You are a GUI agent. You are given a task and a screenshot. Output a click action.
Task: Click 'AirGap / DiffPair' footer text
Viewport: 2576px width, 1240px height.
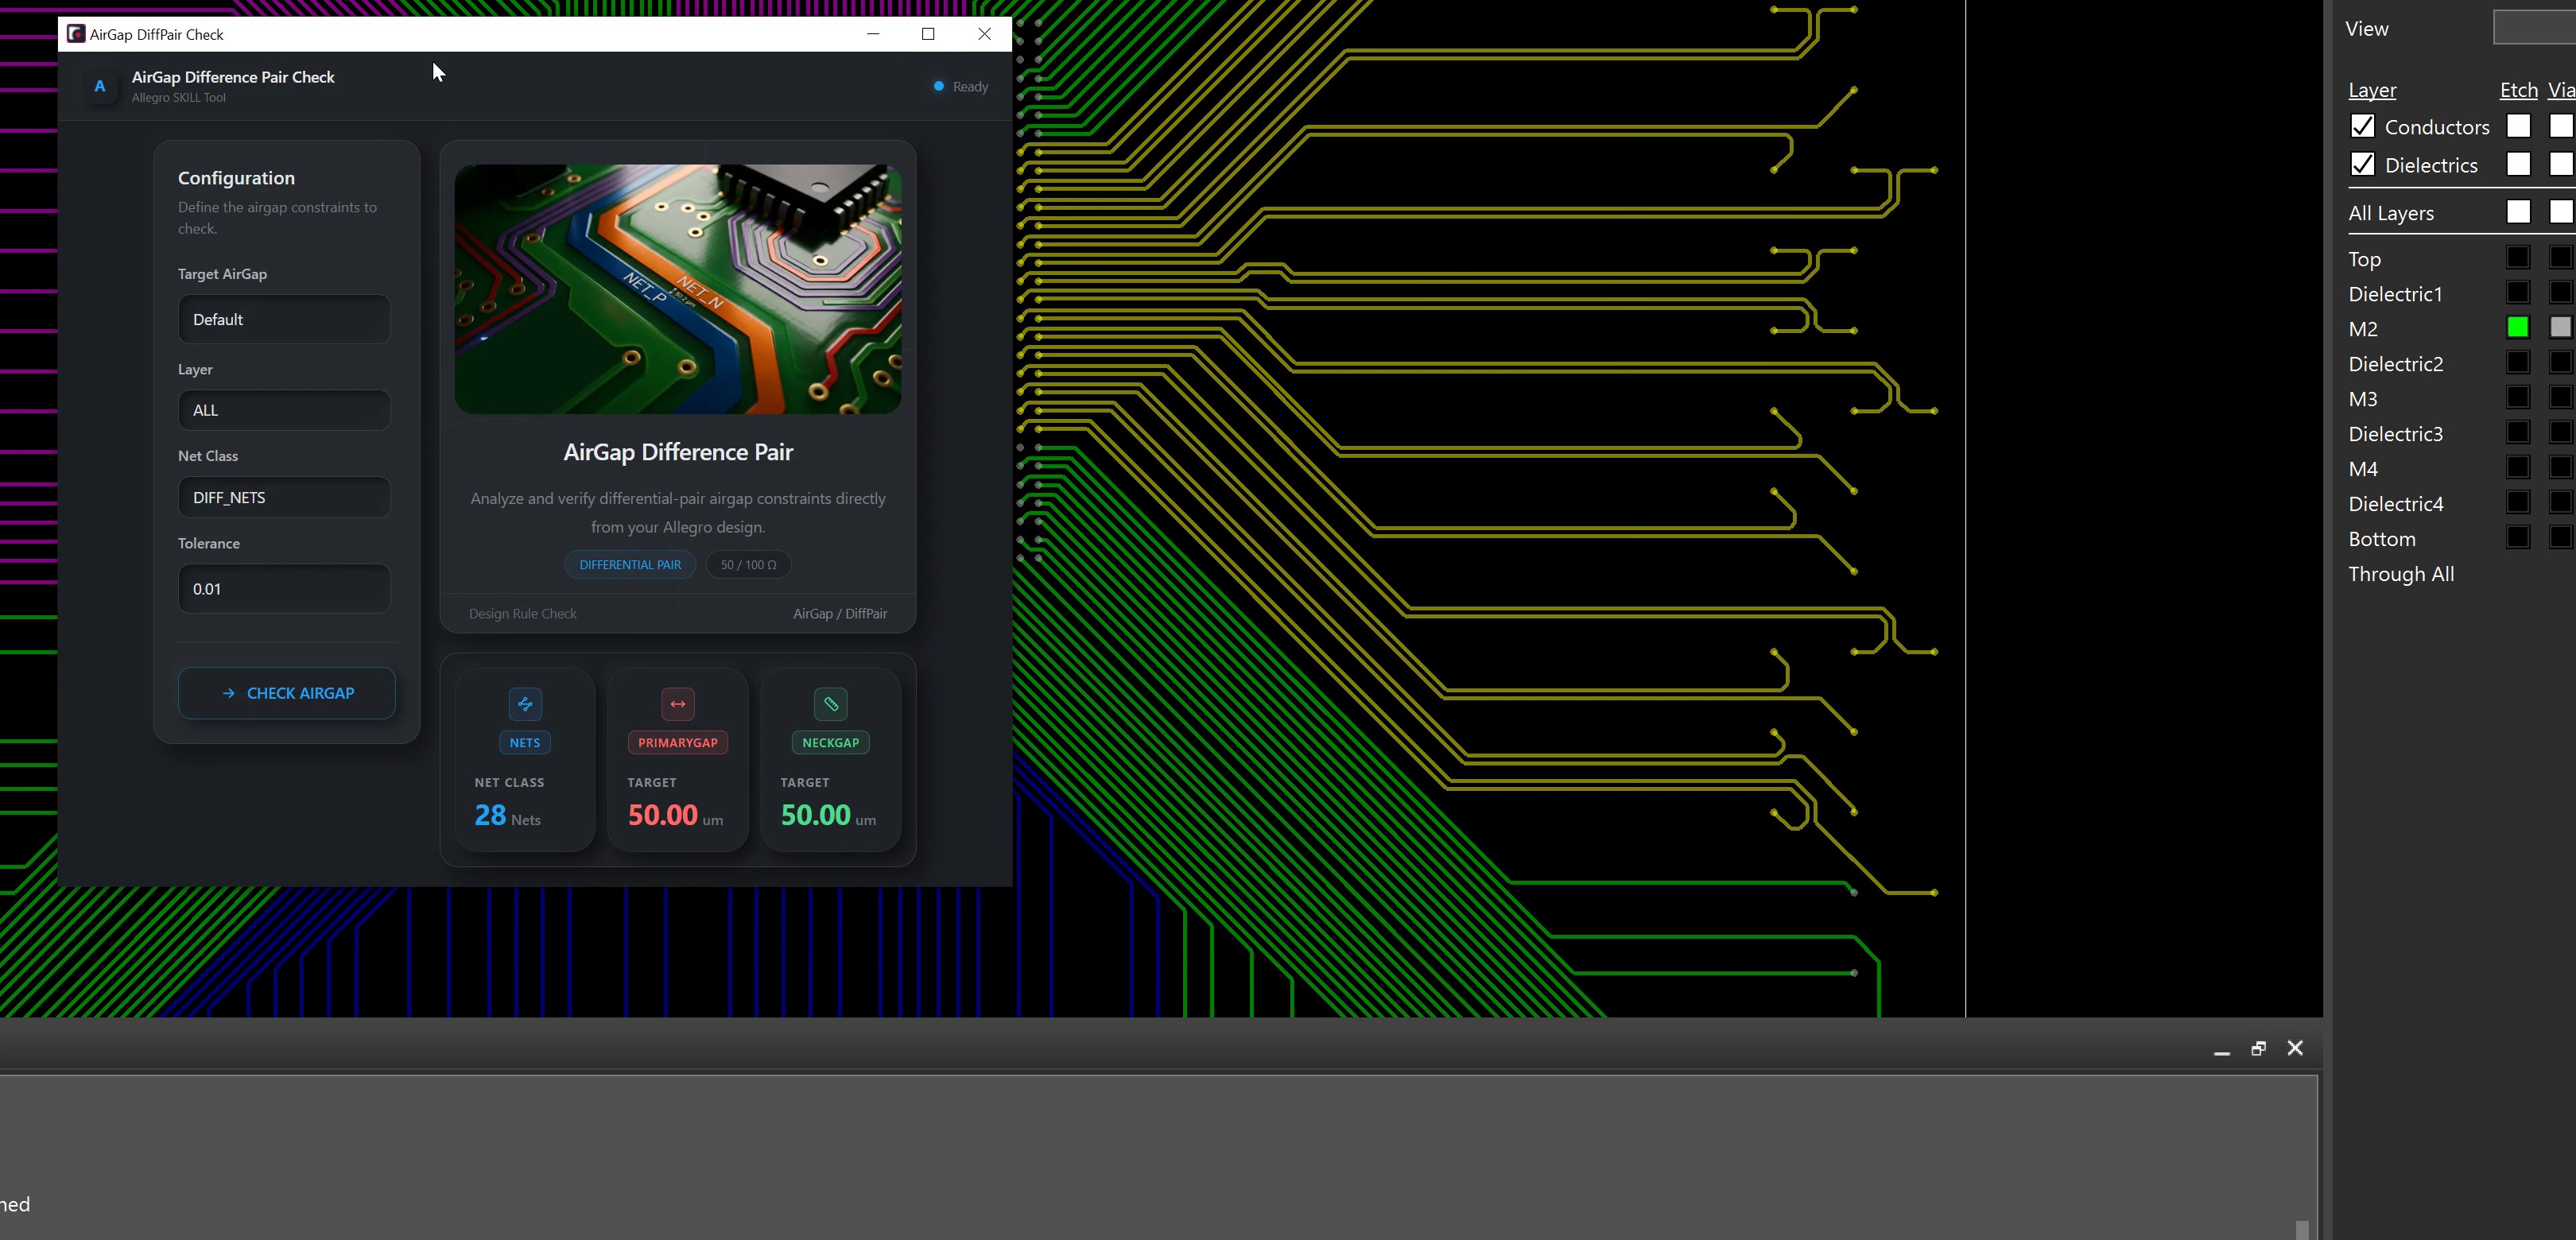pos(840,614)
